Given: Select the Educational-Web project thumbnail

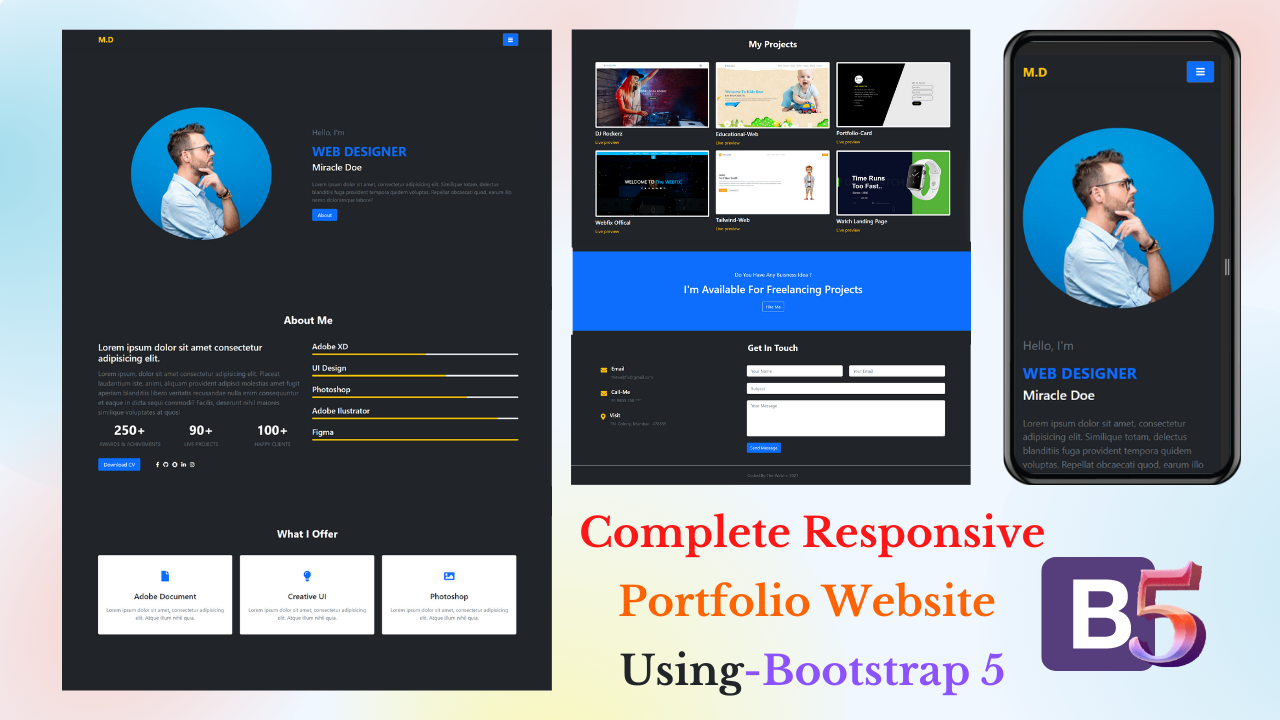Looking at the screenshot, I should 772,95.
